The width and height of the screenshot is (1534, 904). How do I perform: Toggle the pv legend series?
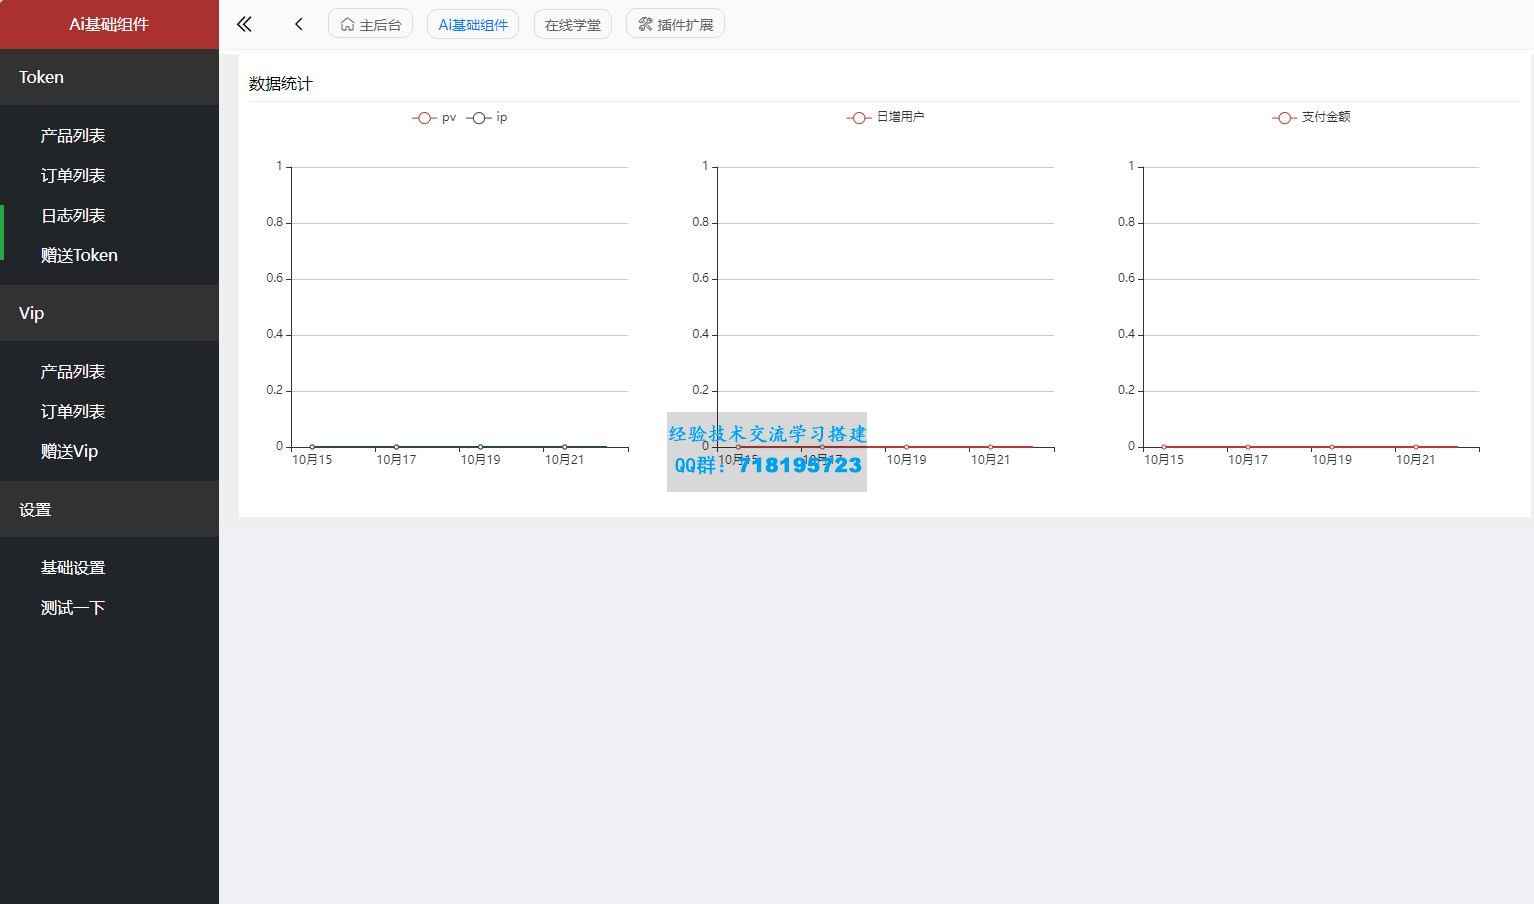click(x=435, y=118)
